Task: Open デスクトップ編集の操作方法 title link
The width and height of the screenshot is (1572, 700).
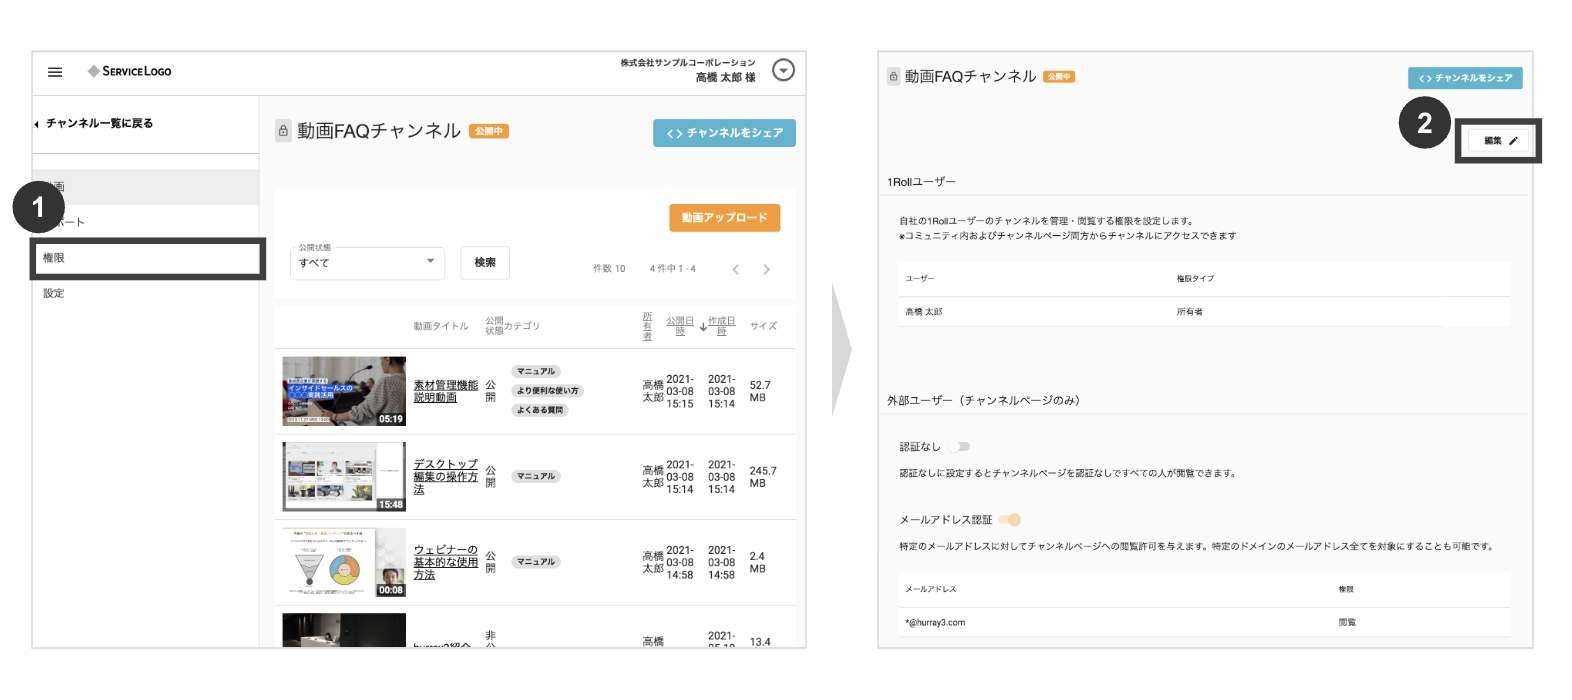Action: click(x=446, y=477)
